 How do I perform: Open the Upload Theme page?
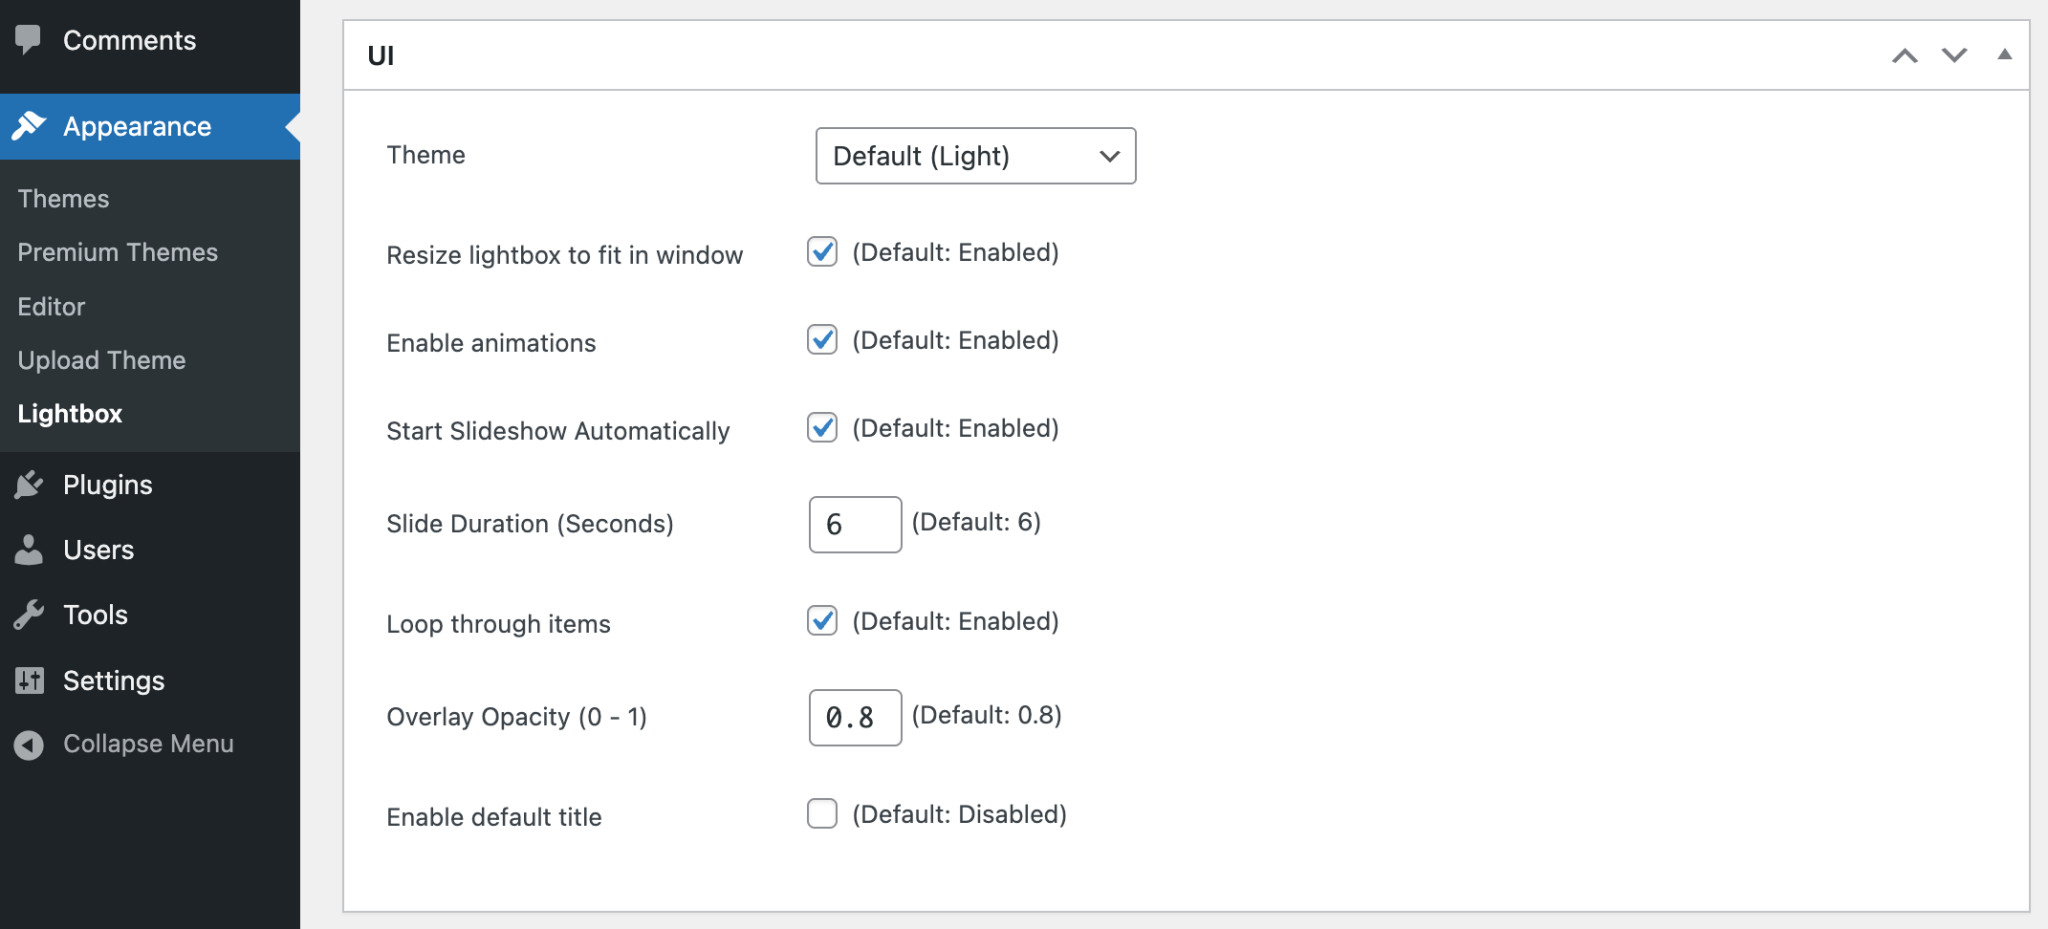(x=101, y=360)
